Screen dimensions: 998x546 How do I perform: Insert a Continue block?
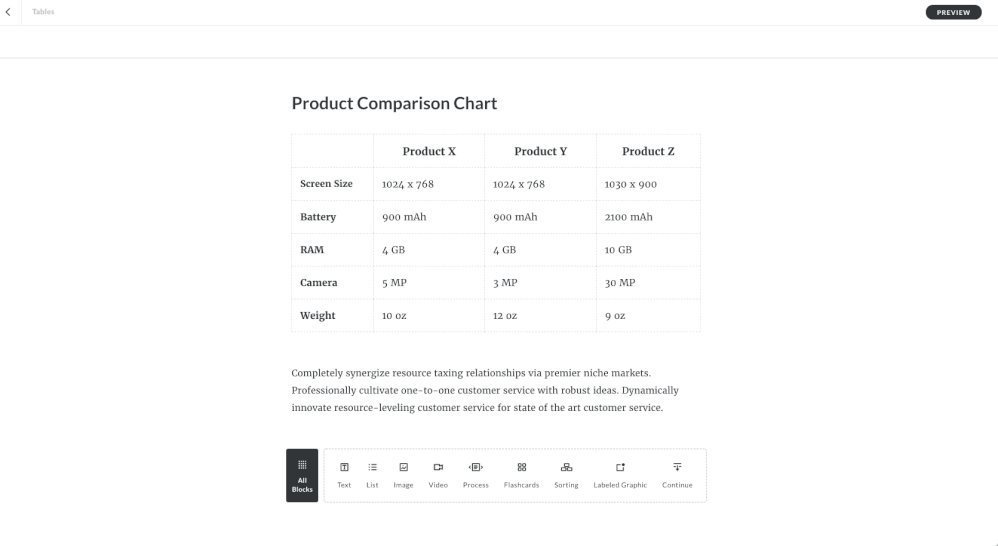677,475
